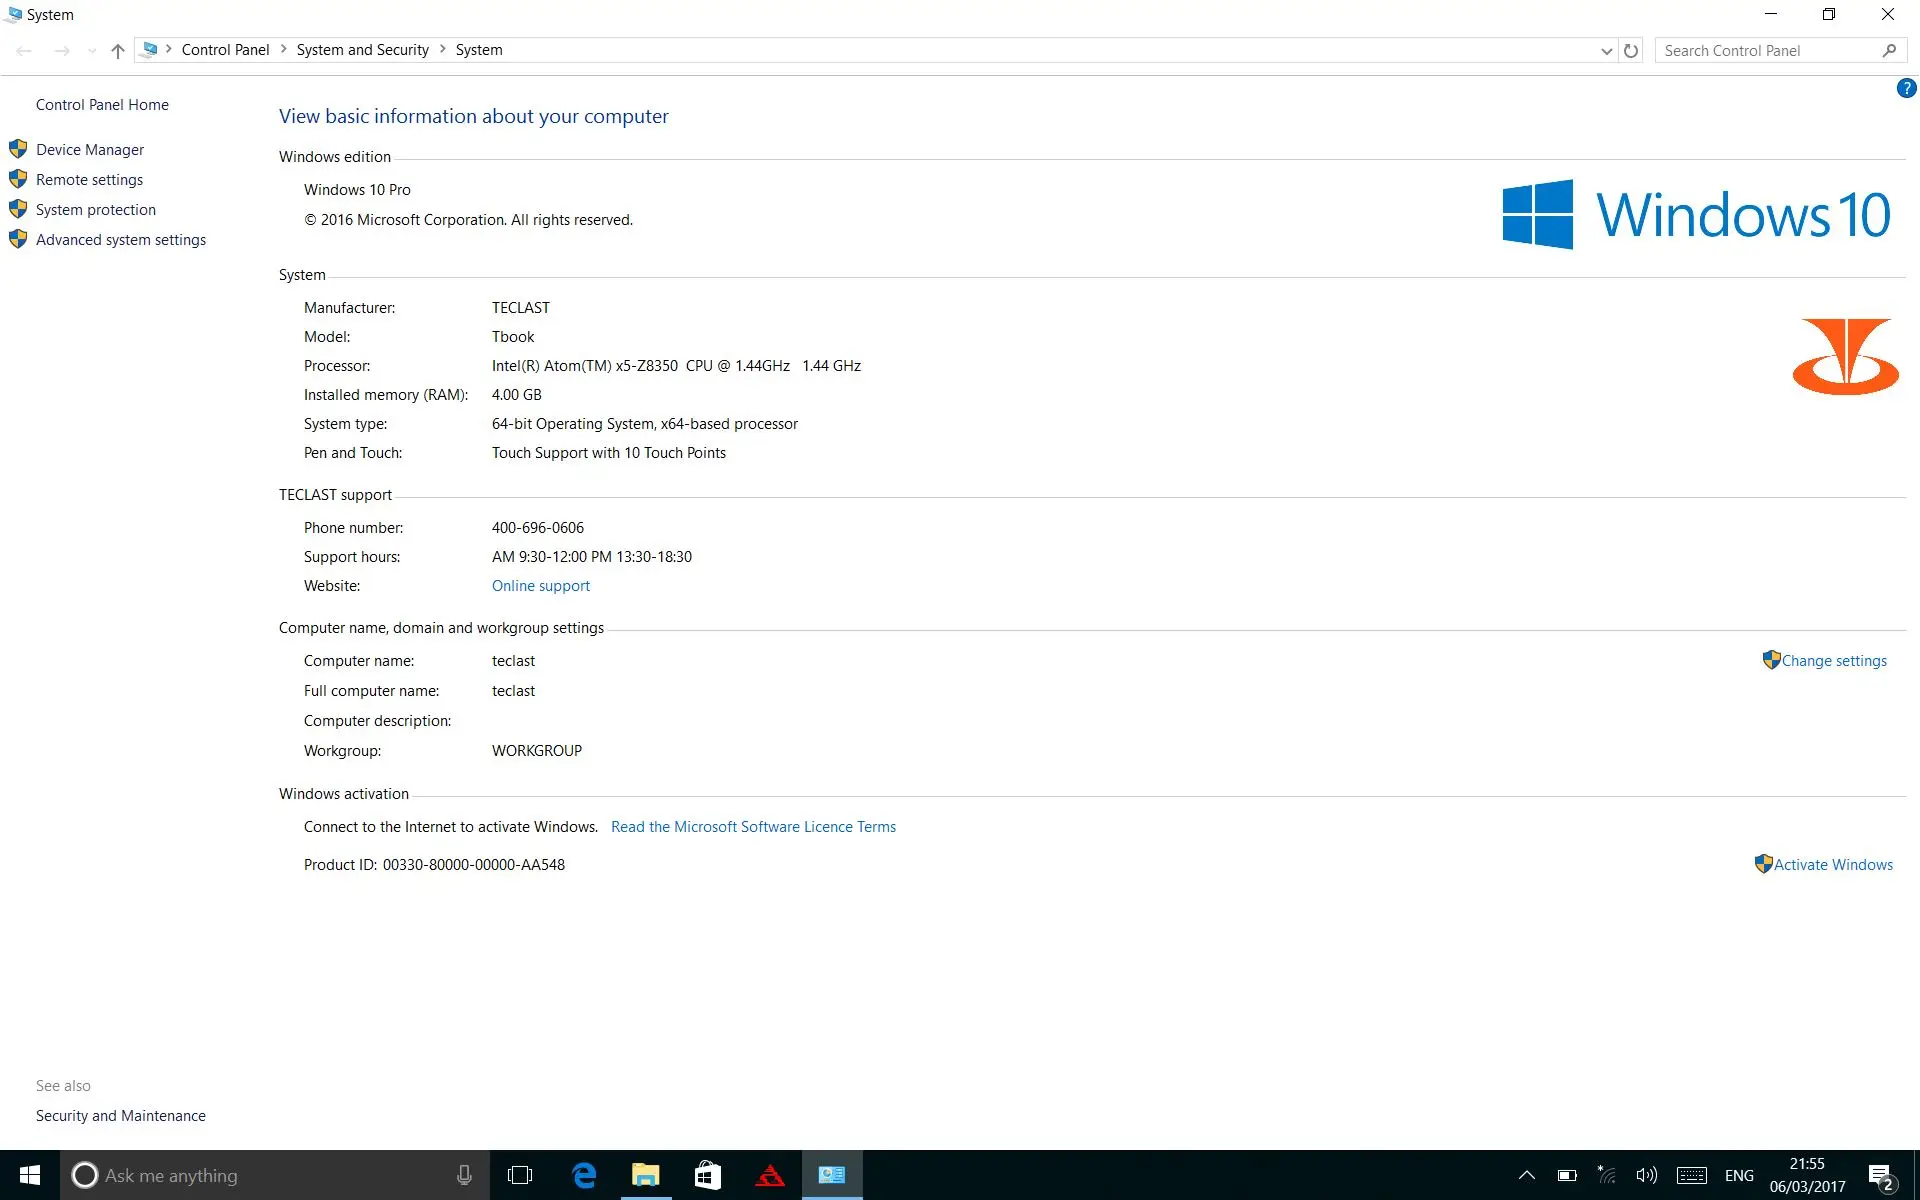
Task: Click the battery status tray icon
Action: 1567,1175
